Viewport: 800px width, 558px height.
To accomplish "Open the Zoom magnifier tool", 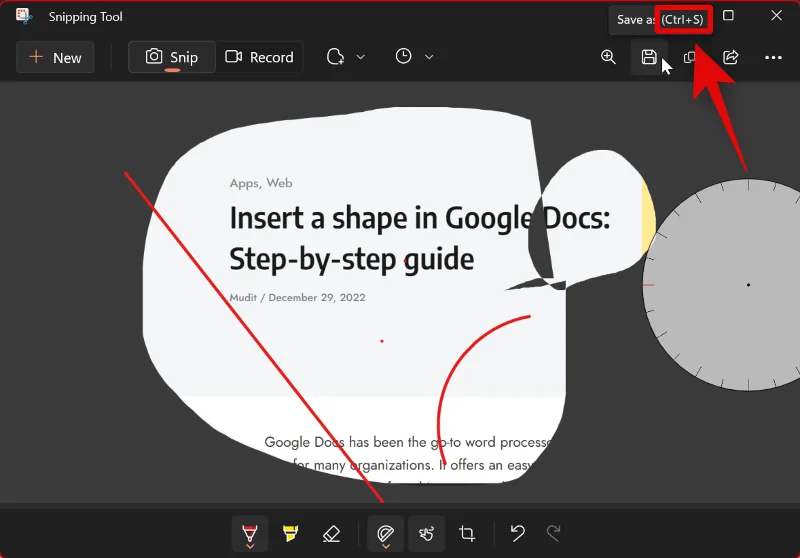I will point(608,57).
